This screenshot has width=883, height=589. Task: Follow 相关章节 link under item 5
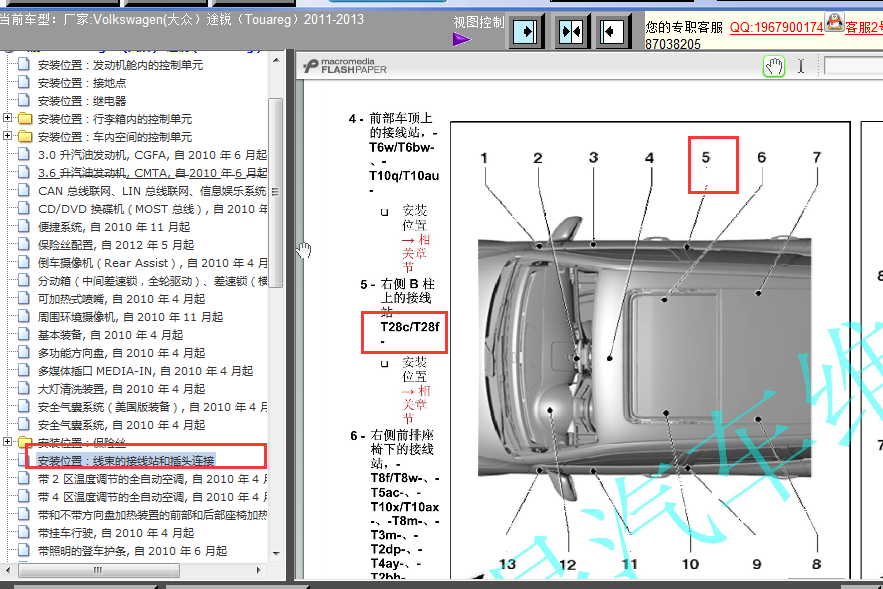pyautogui.click(x=415, y=404)
